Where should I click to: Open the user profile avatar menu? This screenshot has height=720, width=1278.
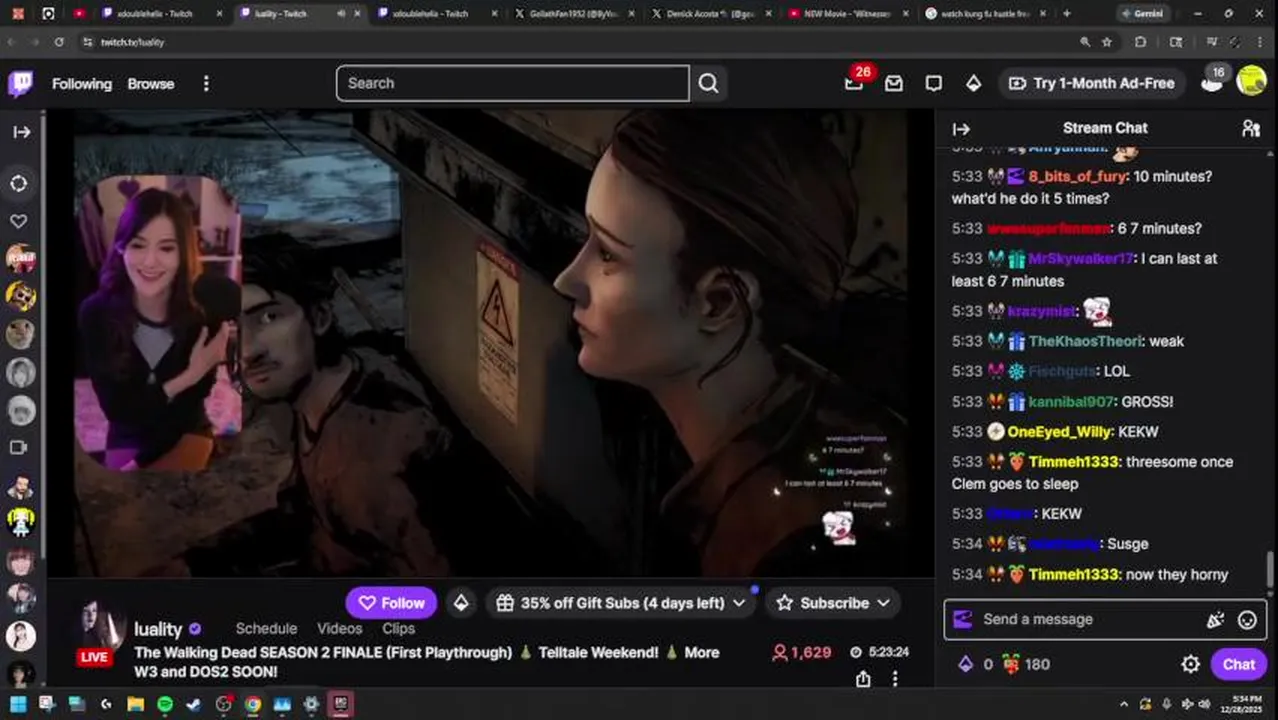[x=1252, y=81]
